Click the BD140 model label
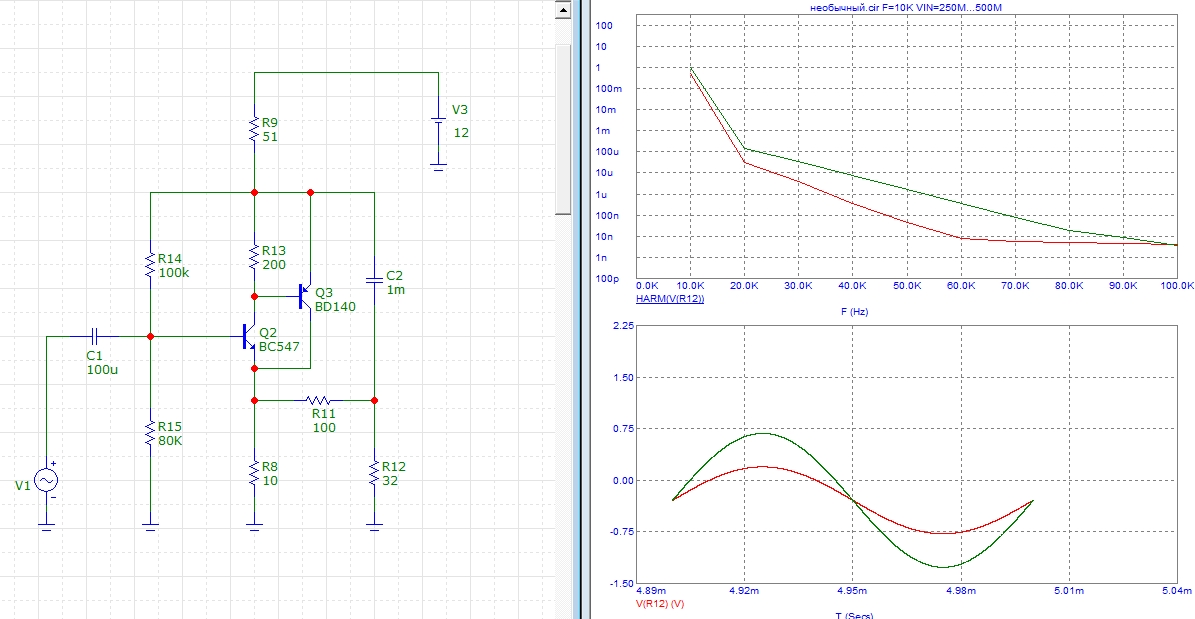The image size is (1195, 619). coord(335,307)
